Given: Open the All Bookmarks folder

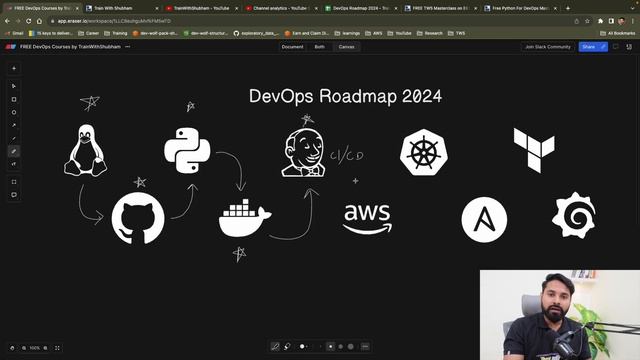Looking at the screenshot, I should [618, 33].
